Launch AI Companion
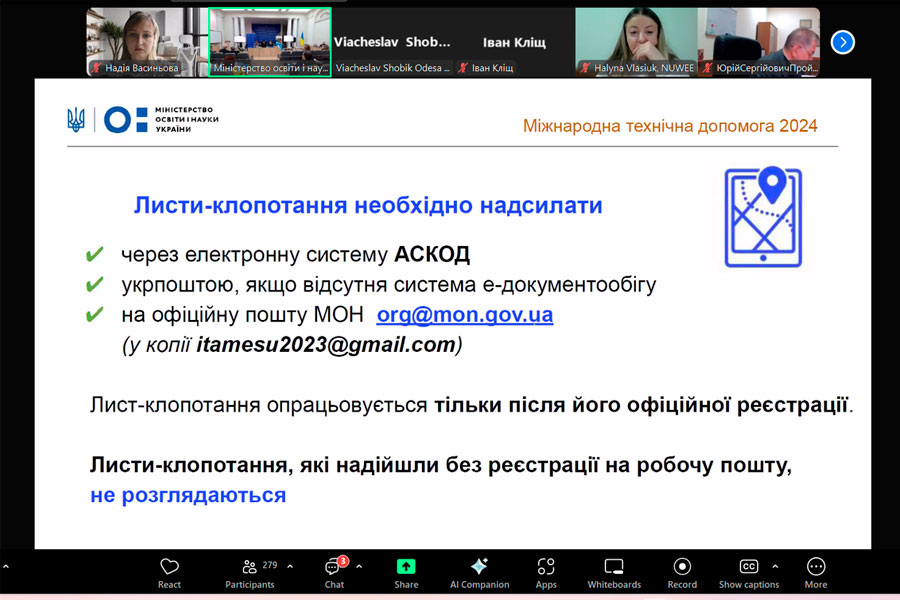The width and height of the screenshot is (900, 600). pos(479,572)
